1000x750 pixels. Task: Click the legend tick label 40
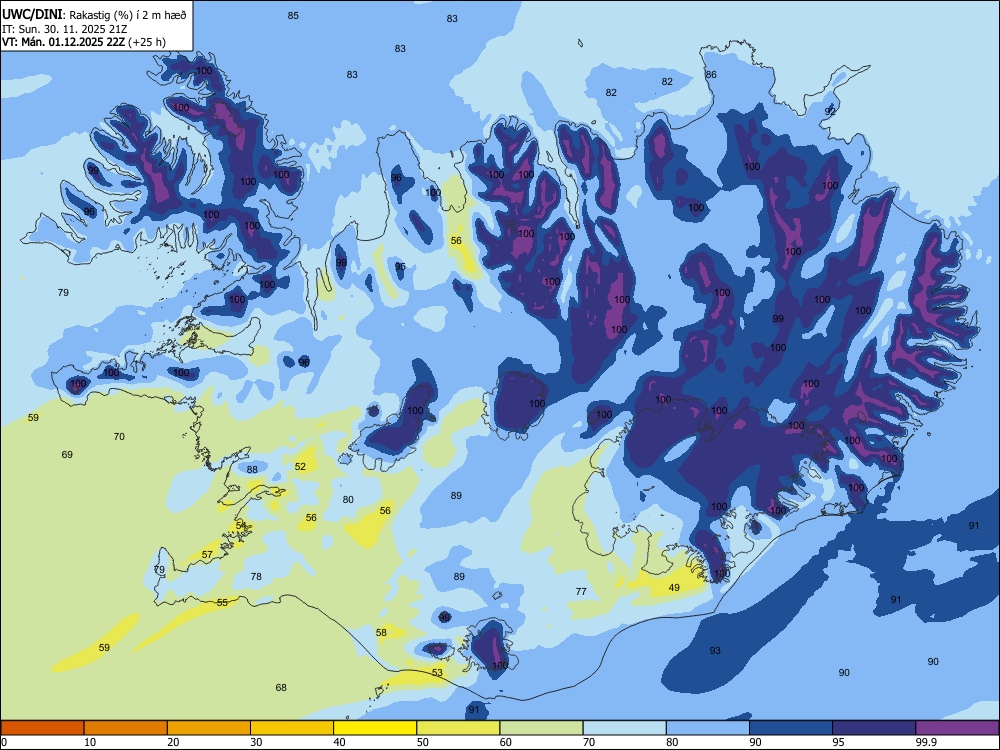click(x=339, y=742)
